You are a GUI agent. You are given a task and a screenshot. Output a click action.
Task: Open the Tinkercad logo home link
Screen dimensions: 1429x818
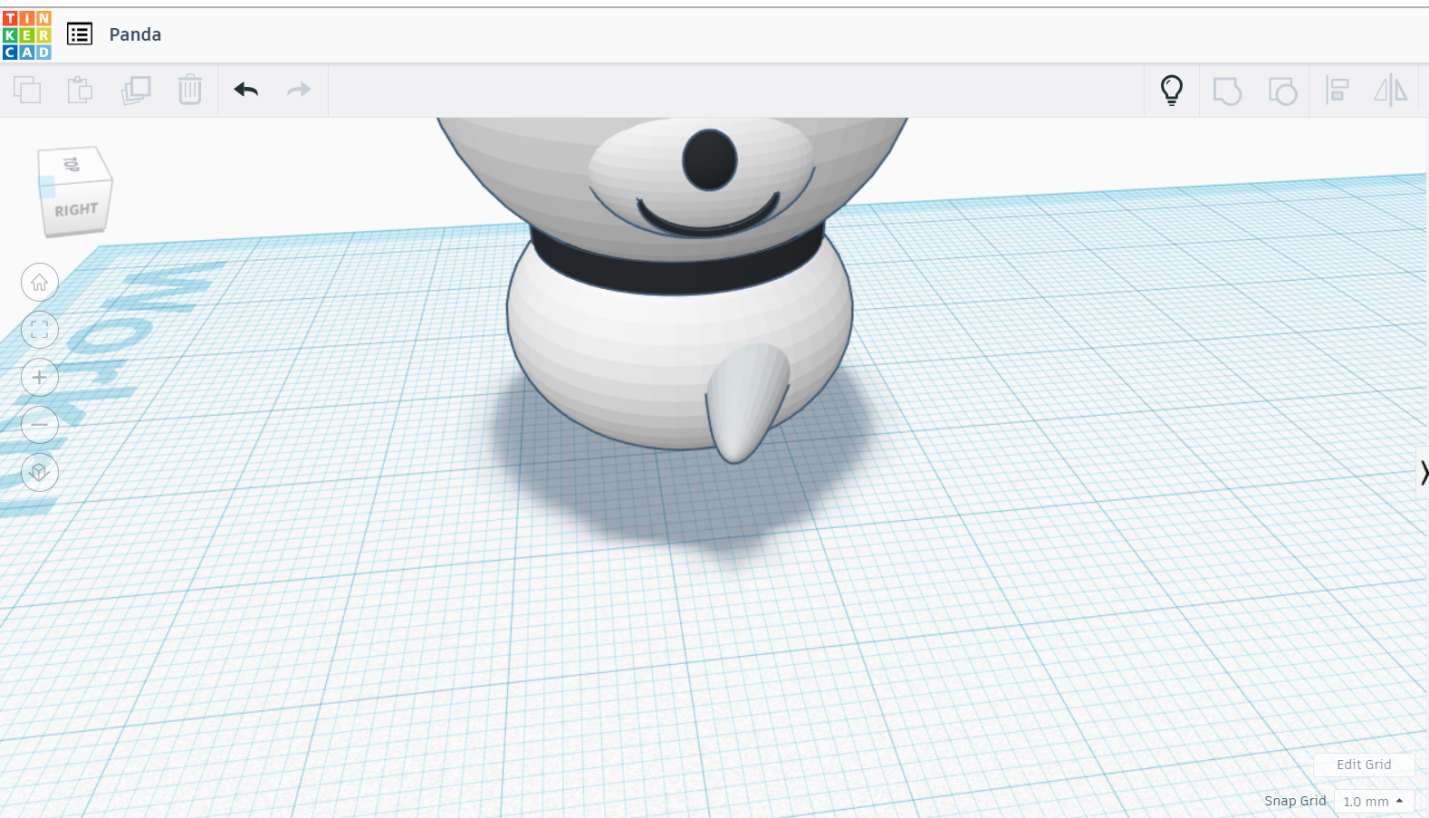point(27,34)
